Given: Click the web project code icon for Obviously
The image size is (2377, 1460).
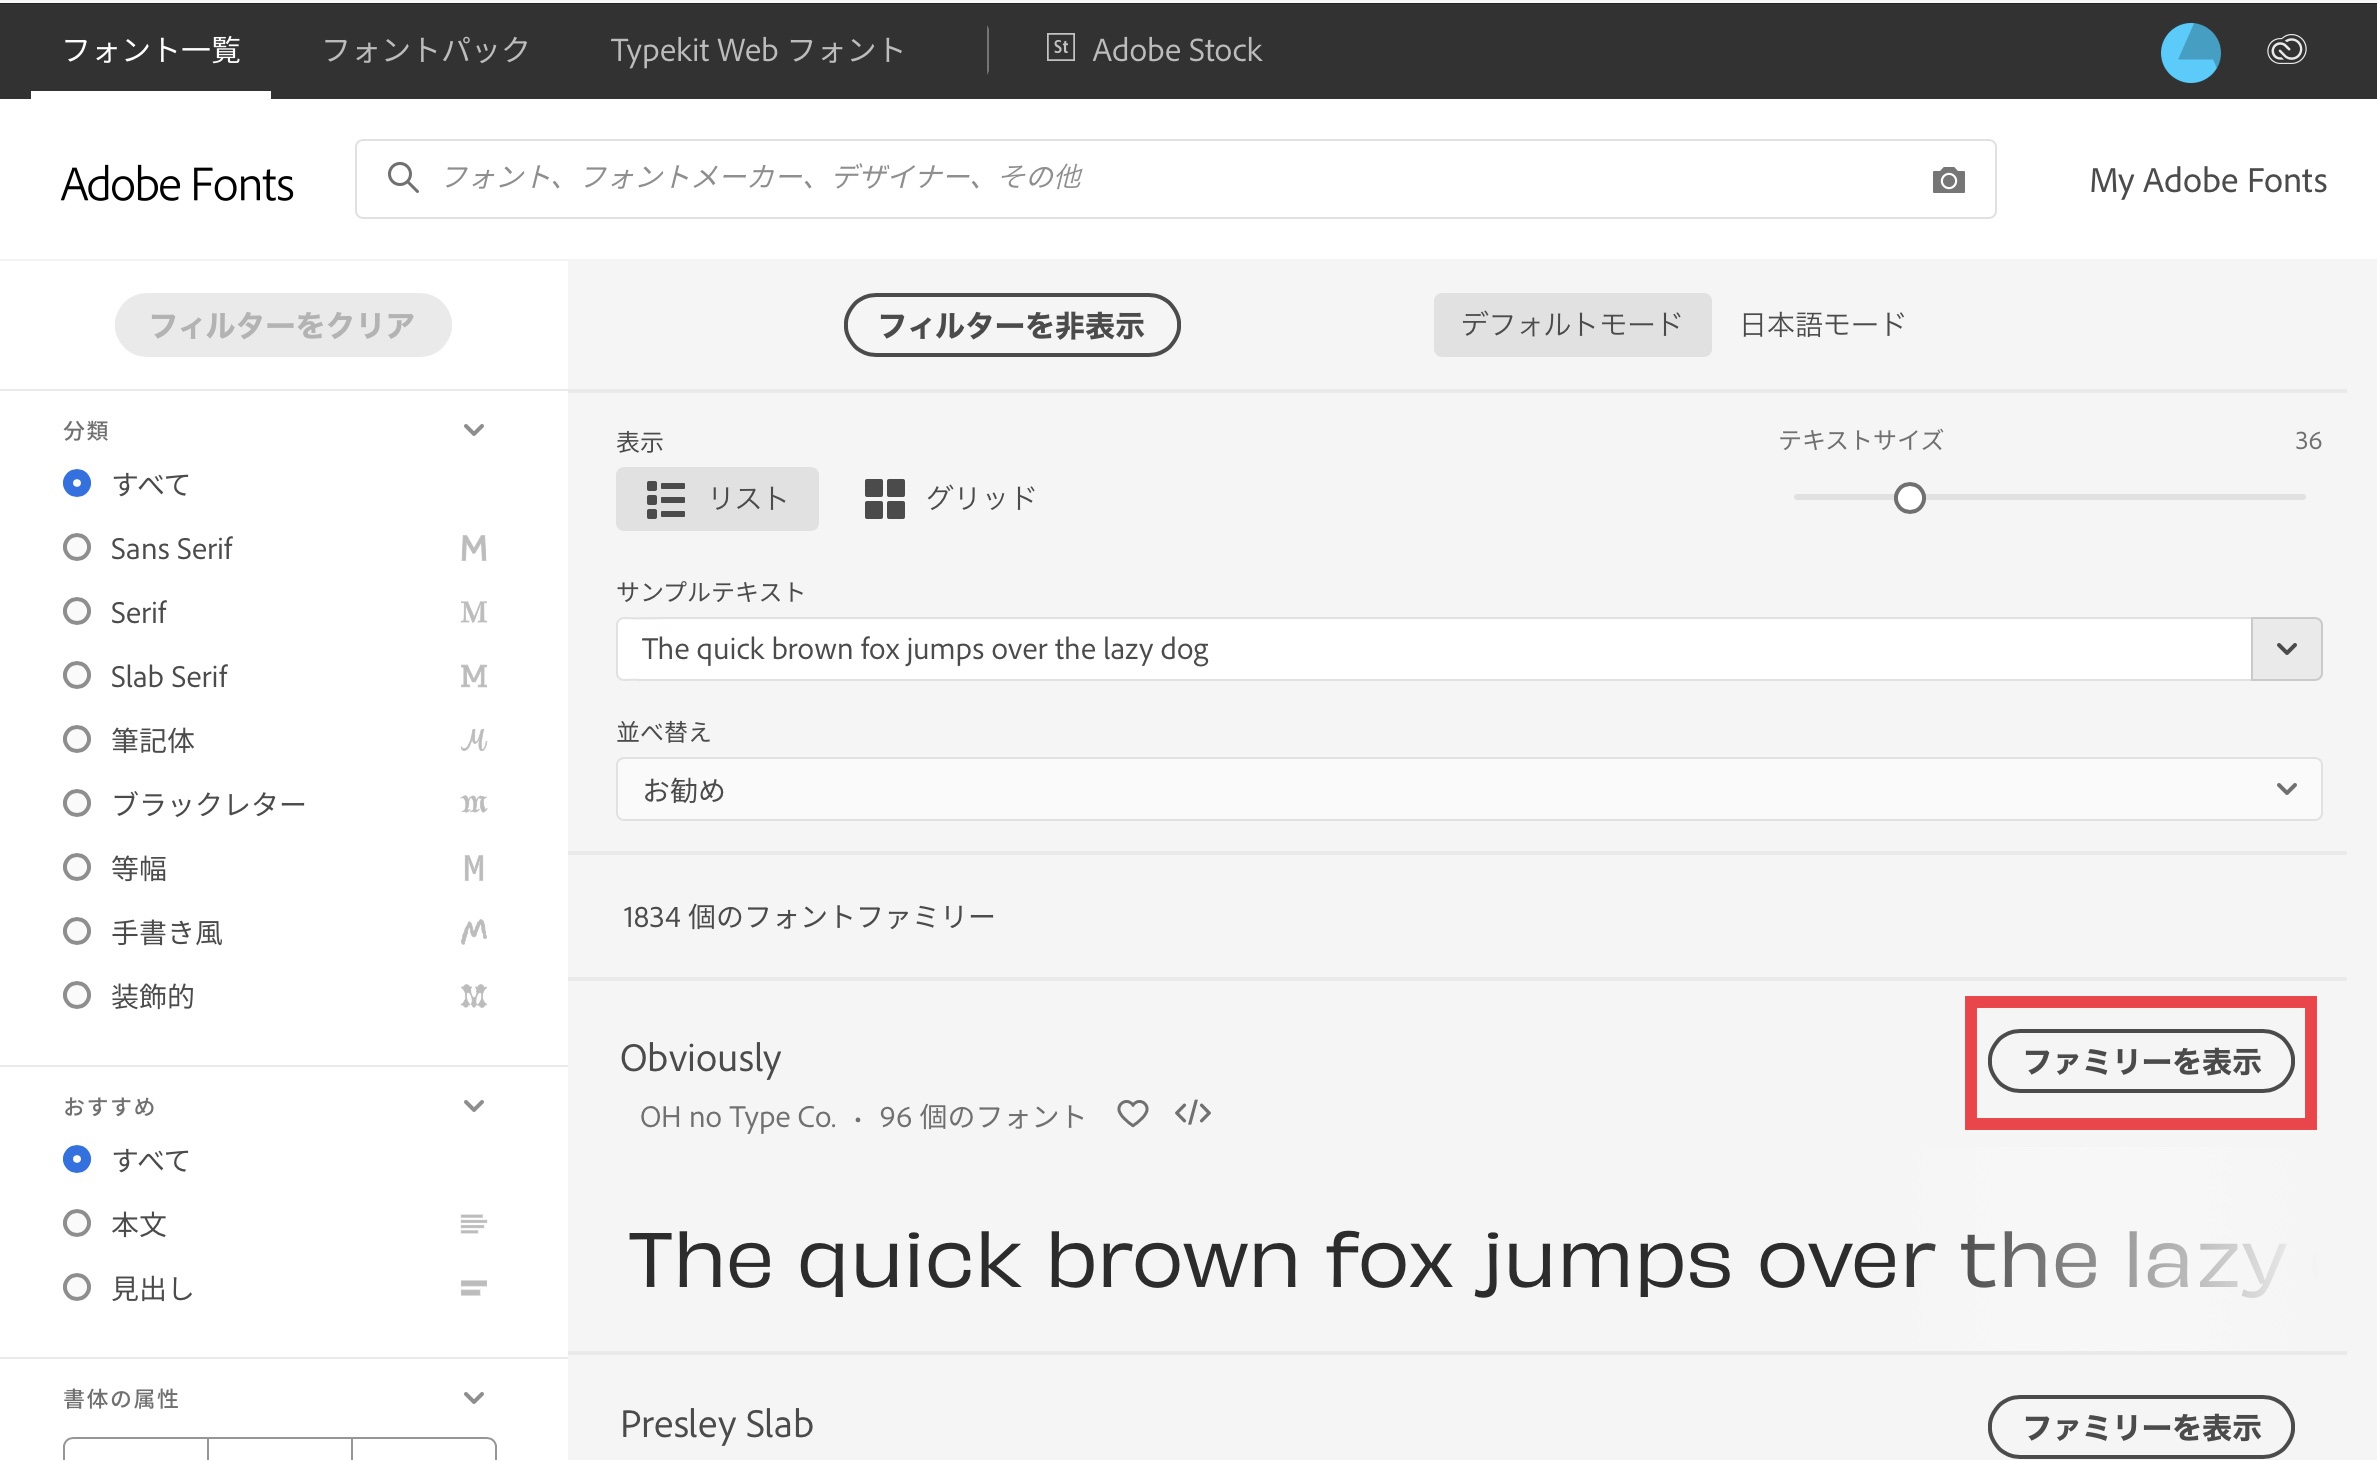Looking at the screenshot, I should coord(1193,1113).
